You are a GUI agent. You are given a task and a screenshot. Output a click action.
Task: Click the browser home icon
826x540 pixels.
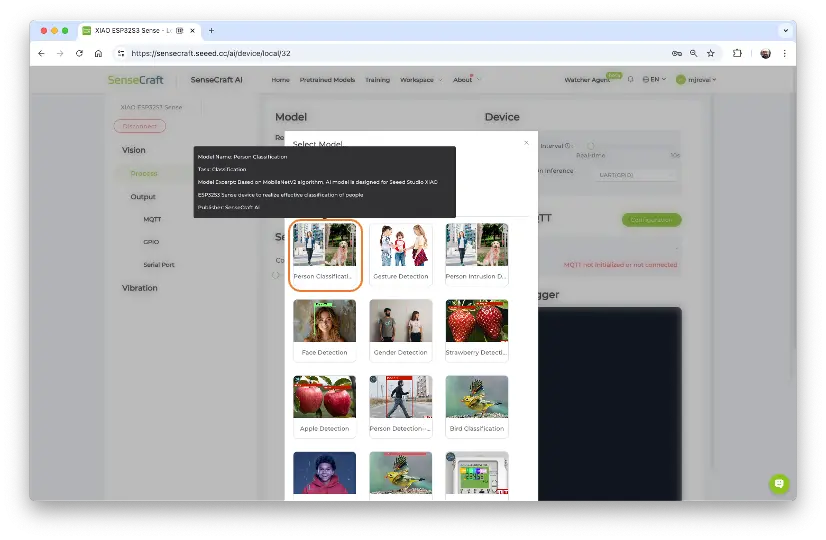[98, 53]
